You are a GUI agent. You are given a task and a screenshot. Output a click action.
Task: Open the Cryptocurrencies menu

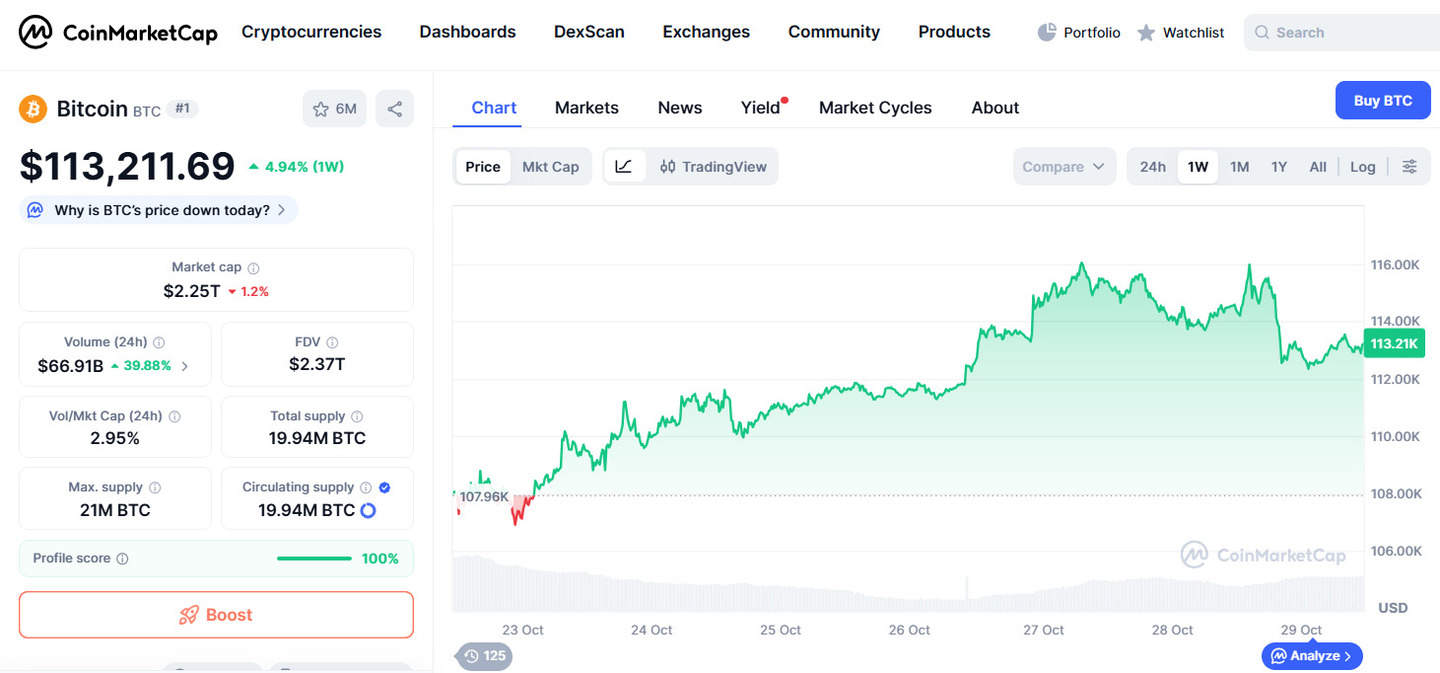pos(311,32)
